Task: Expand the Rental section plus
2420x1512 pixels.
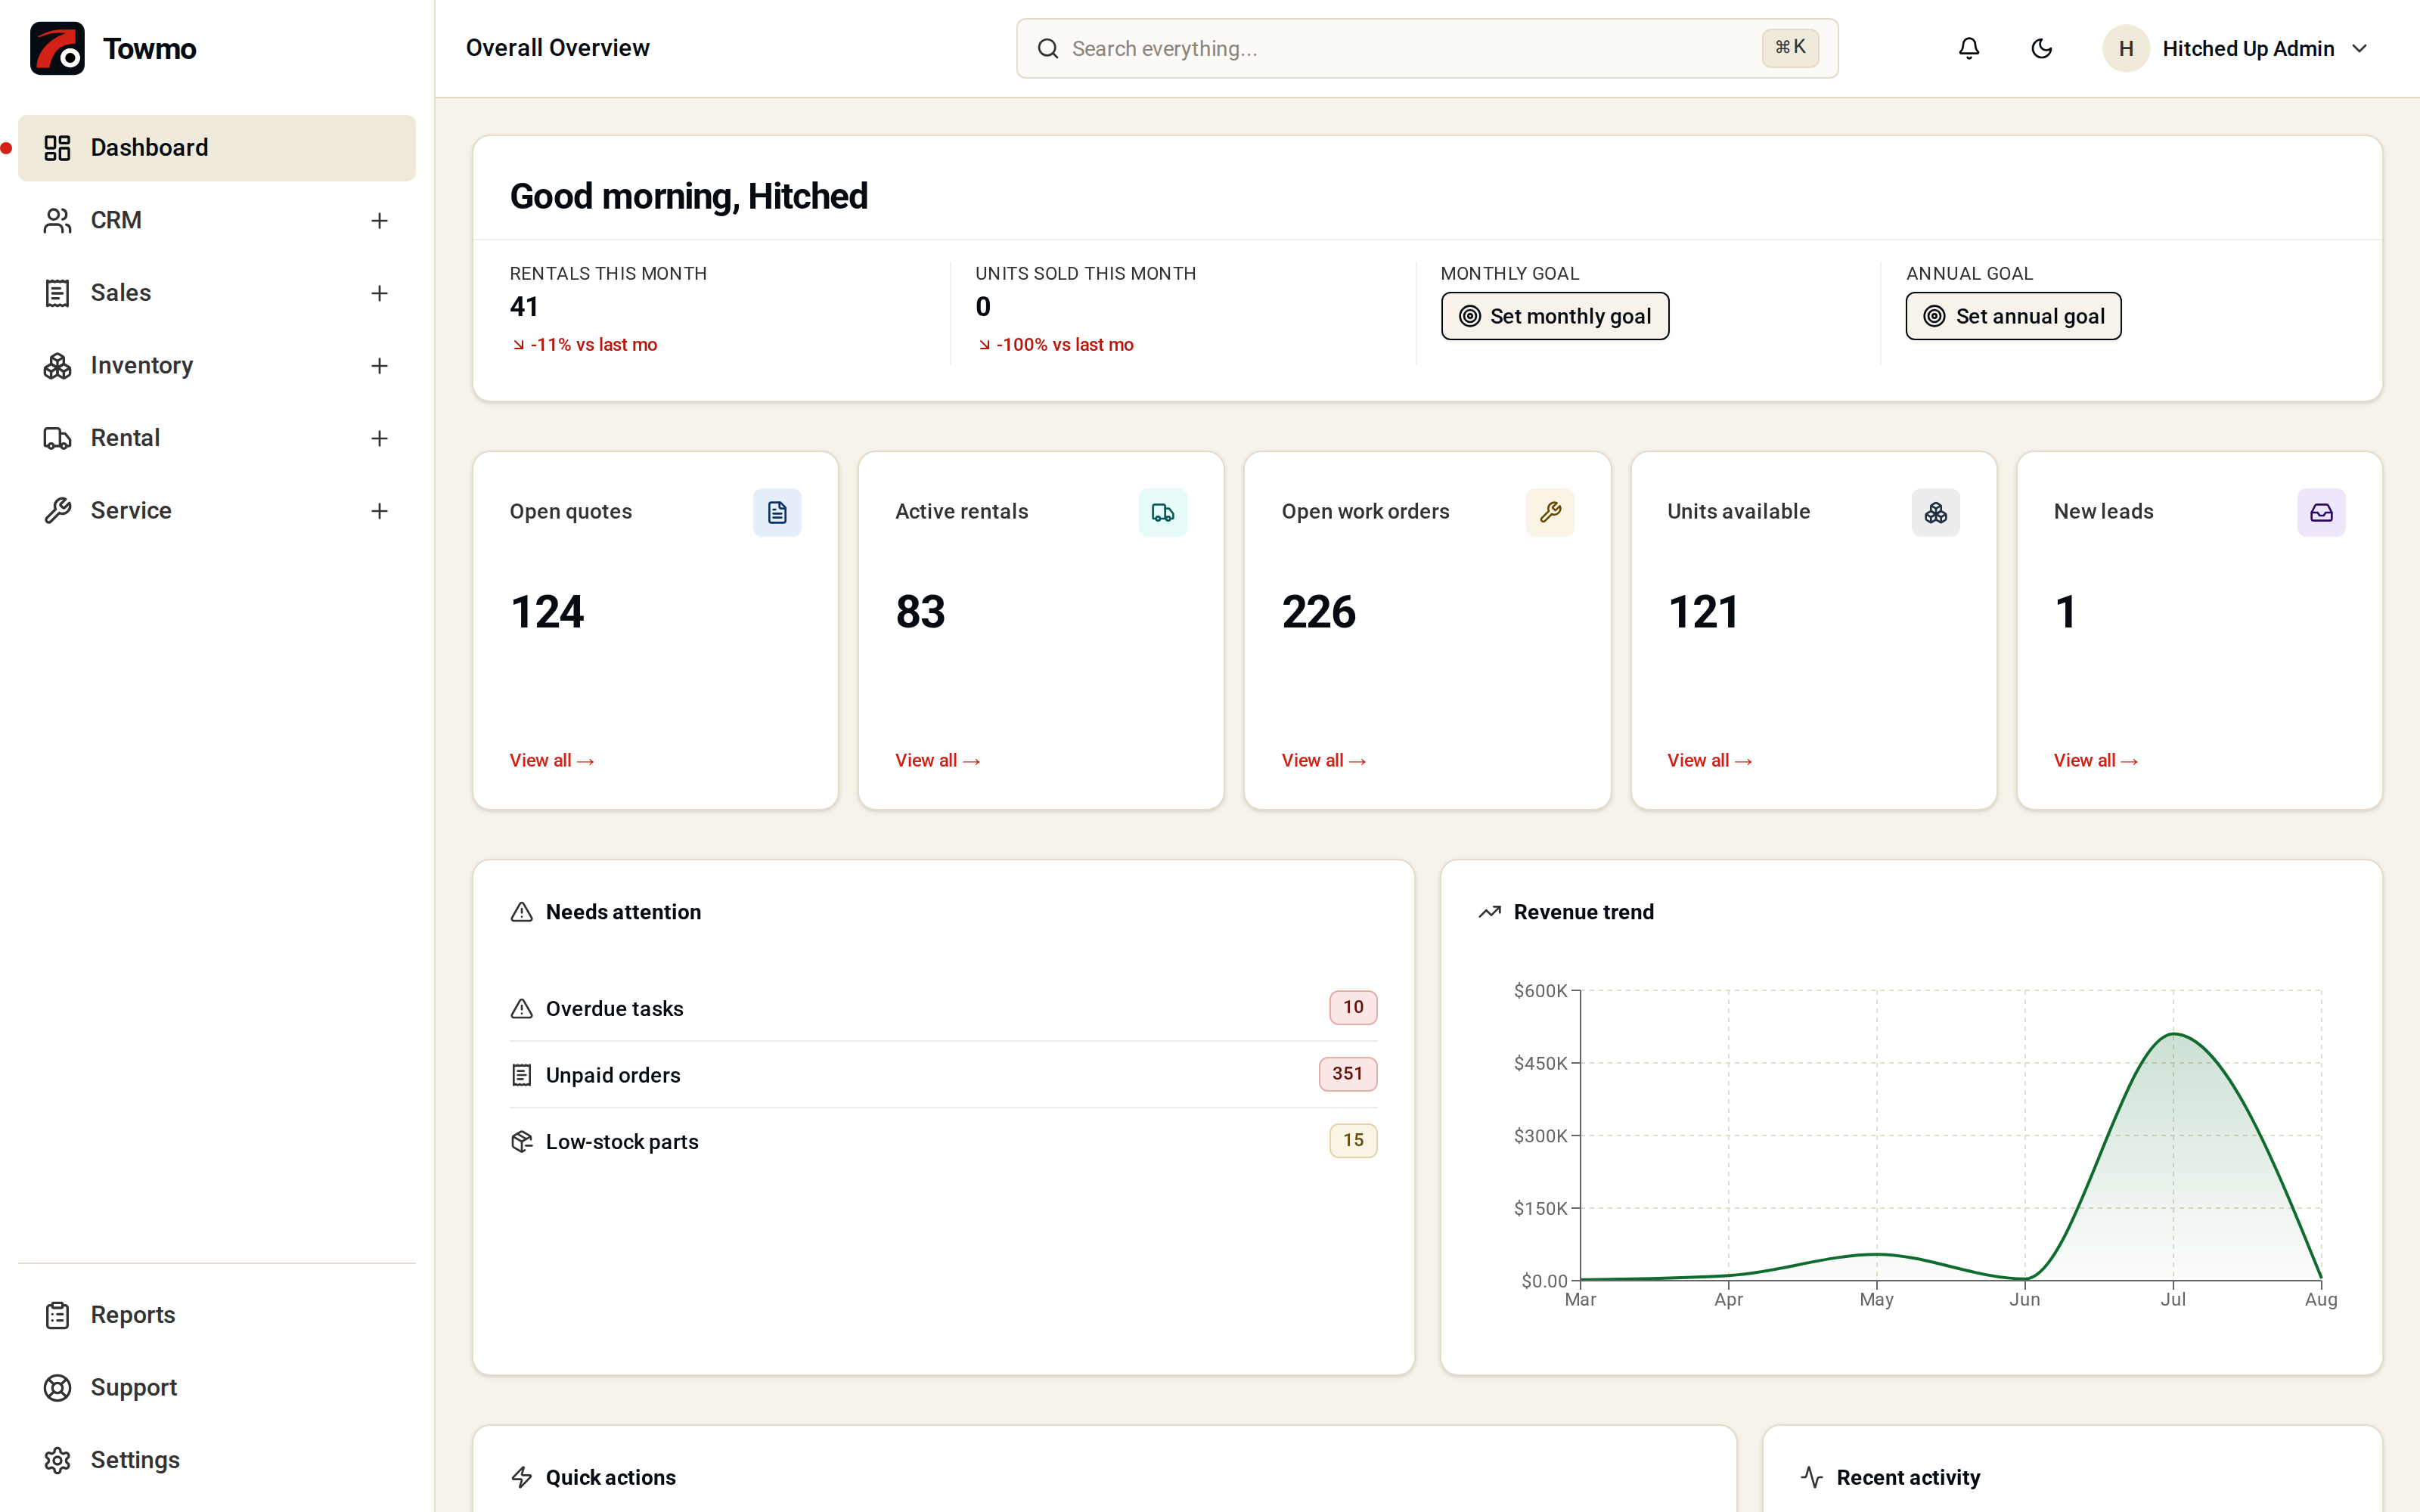Action: [x=379, y=438]
